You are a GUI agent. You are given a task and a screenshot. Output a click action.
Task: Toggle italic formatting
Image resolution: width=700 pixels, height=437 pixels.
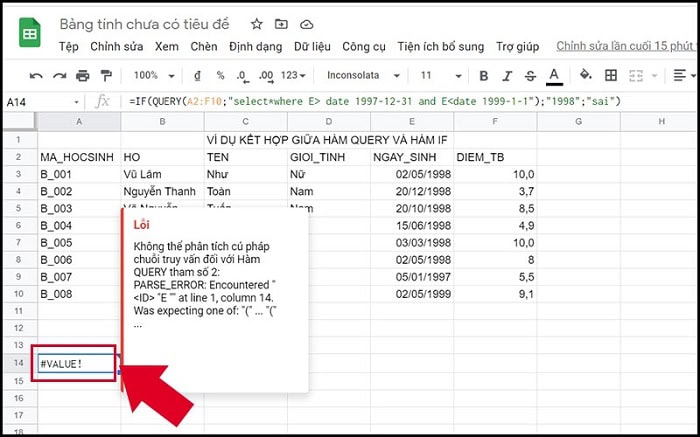point(508,76)
